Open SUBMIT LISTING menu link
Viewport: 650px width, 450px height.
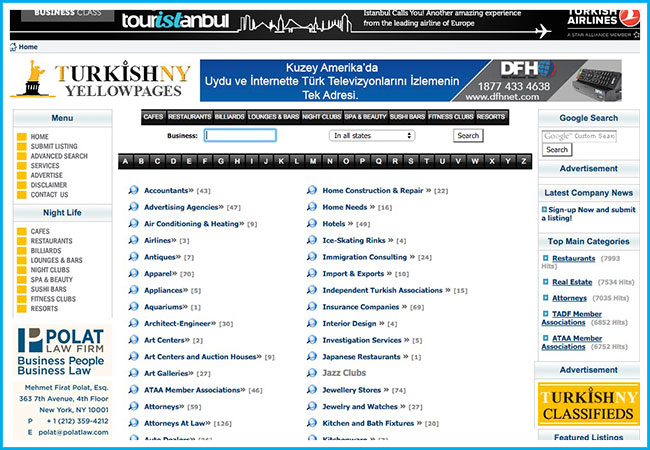54,146
